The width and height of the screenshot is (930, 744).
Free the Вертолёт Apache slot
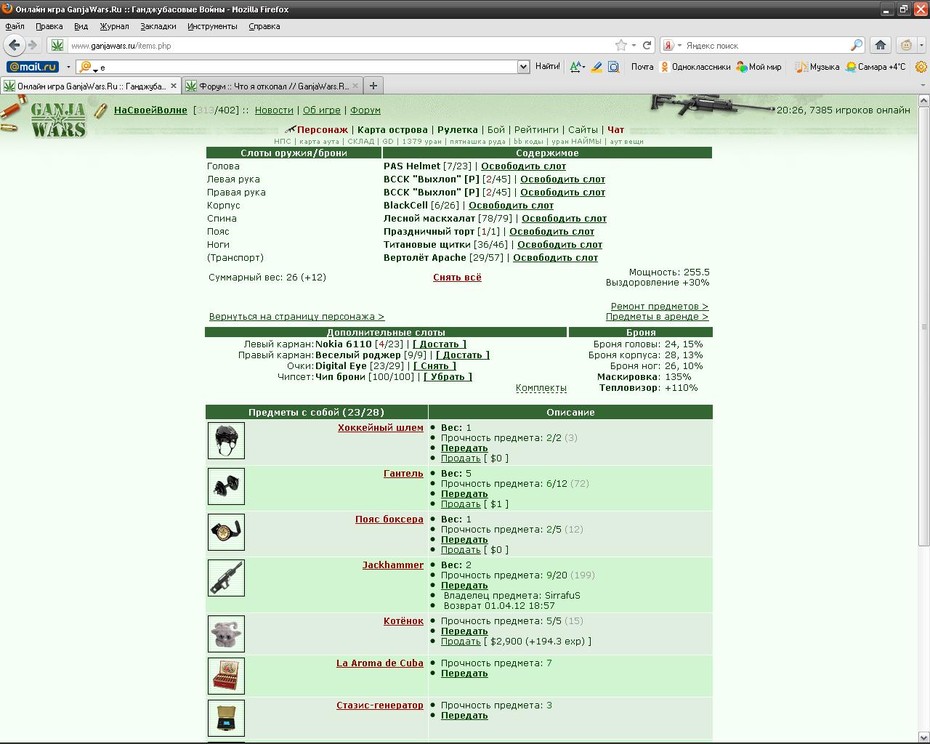(555, 257)
